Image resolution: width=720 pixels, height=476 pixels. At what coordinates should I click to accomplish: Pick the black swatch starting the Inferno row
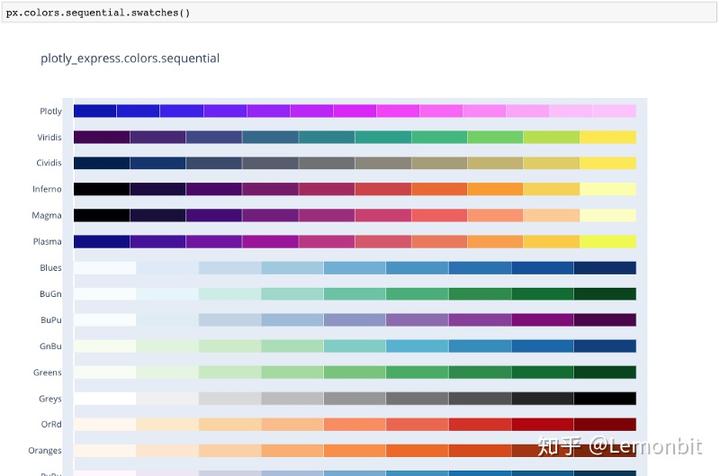[x=101, y=189]
